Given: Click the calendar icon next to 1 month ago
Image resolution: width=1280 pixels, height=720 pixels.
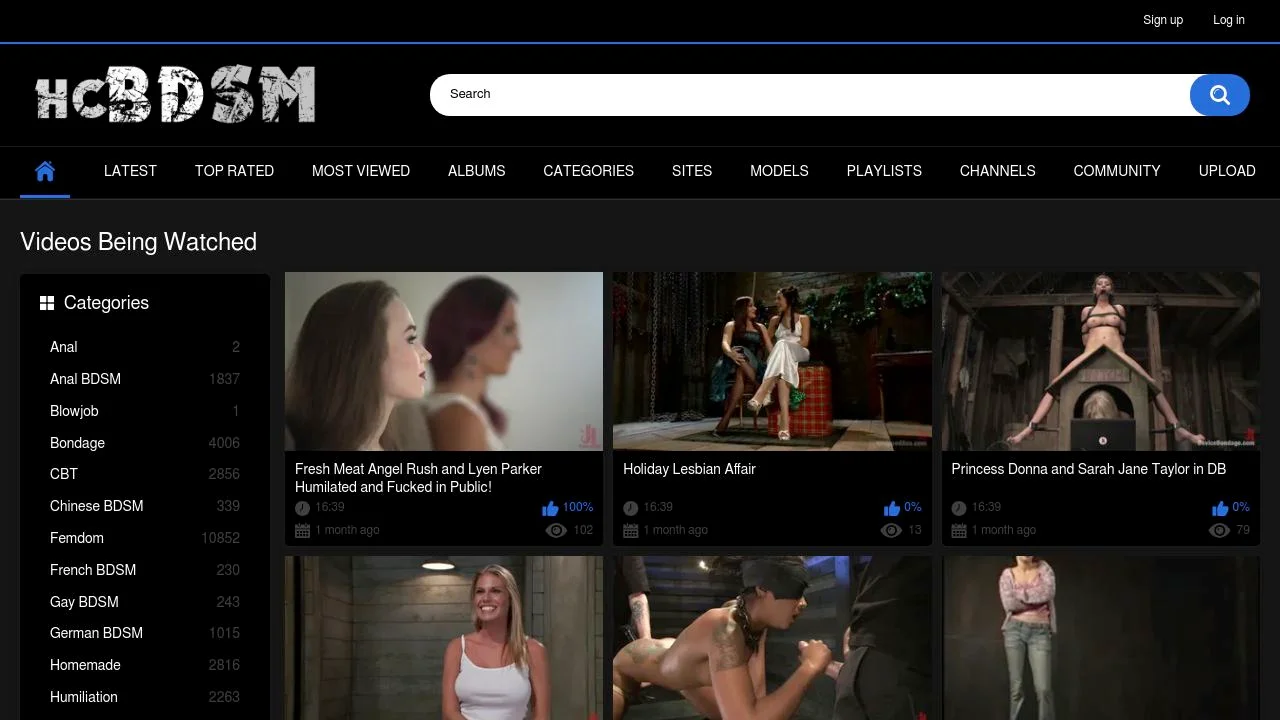Looking at the screenshot, I should coord(302,530).
